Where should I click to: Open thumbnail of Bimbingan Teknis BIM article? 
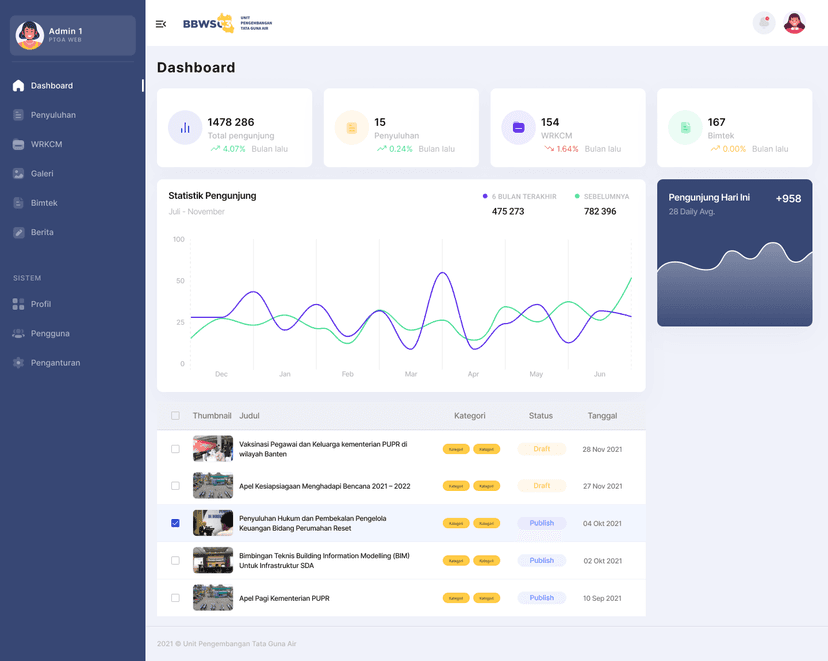point(213,560)
